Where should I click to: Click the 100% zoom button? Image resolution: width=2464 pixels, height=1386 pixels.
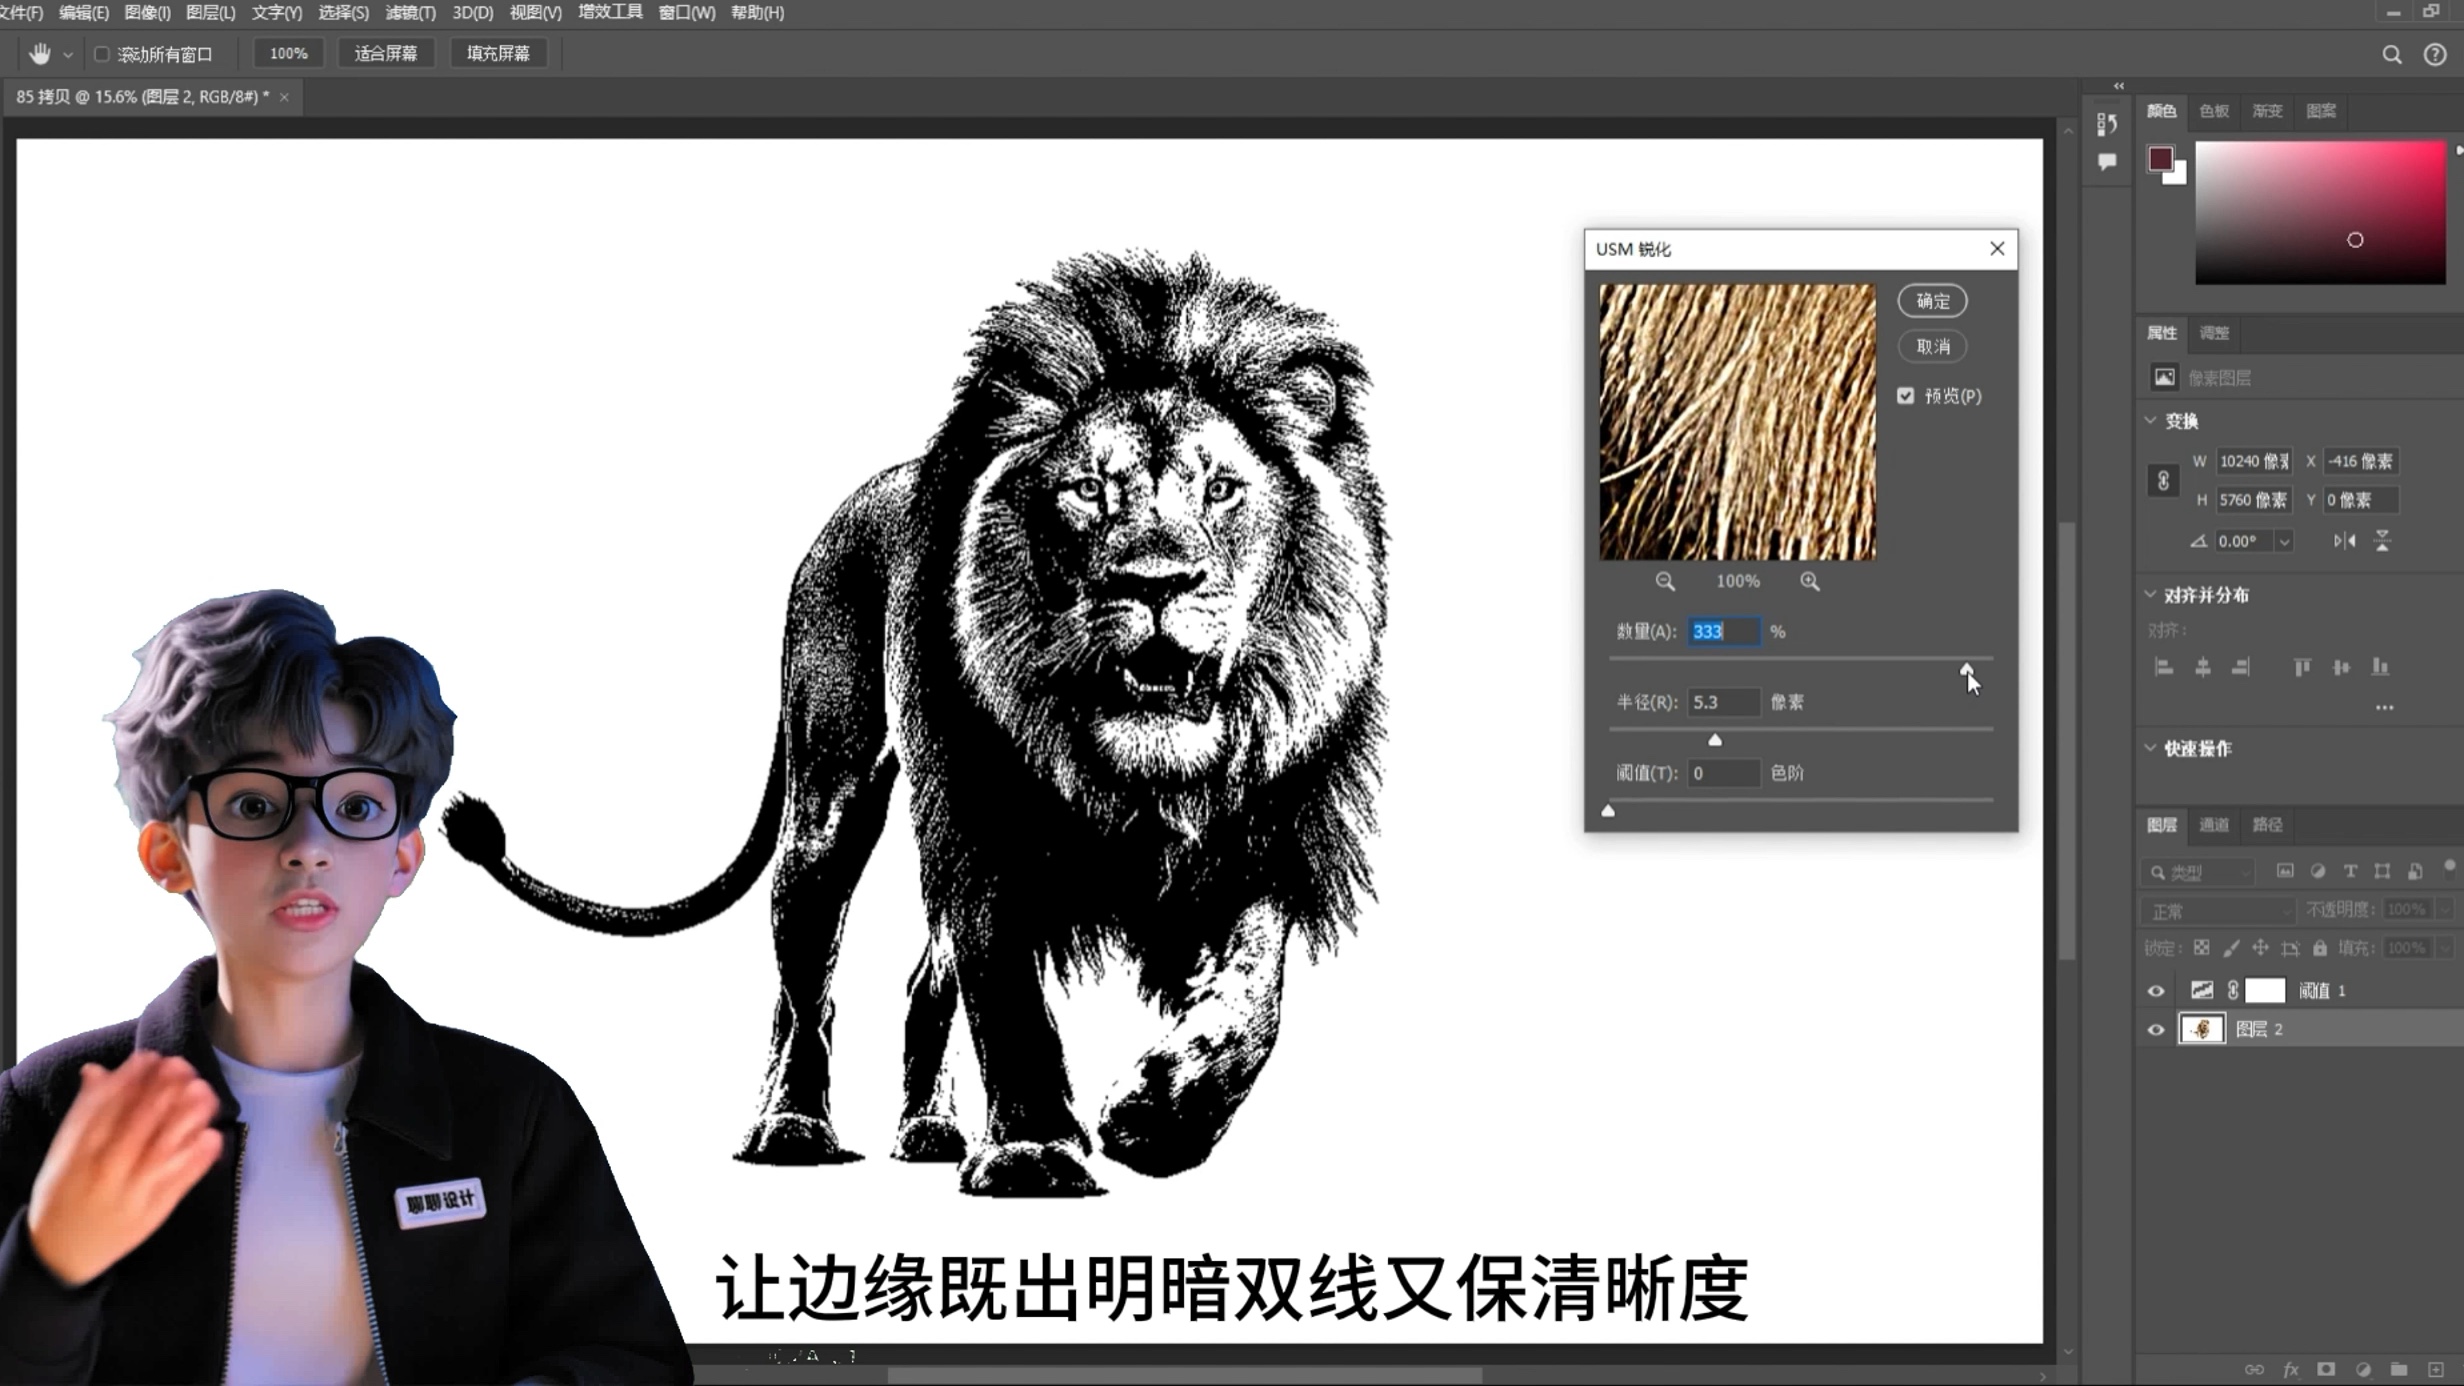click(288, 54)
